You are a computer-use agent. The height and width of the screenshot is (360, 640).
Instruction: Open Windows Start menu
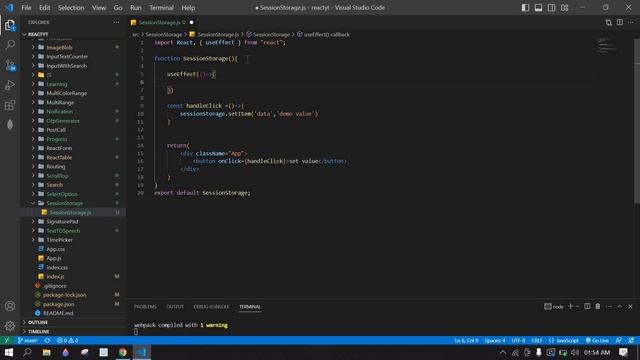pyautogui.click(x=9, y=352)
